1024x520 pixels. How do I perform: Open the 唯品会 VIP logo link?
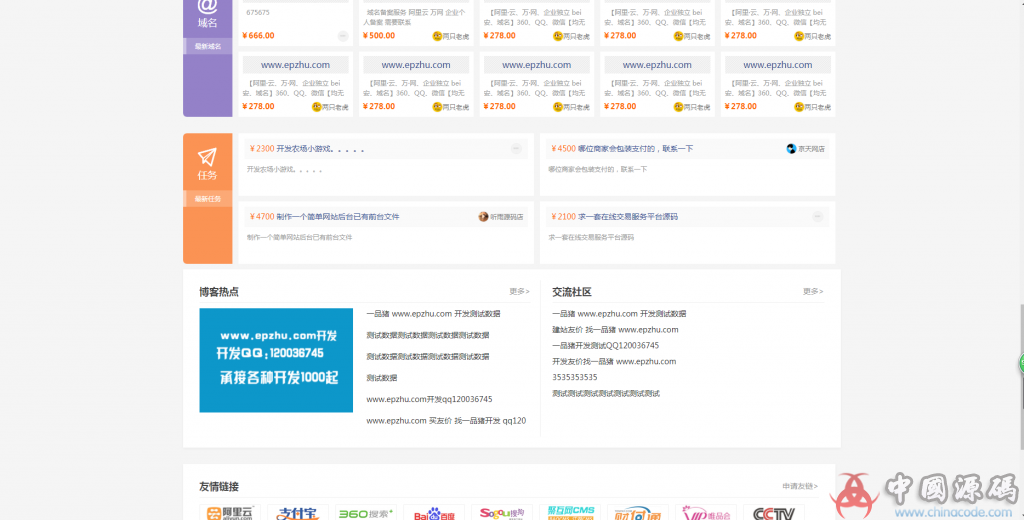(705, 513)
